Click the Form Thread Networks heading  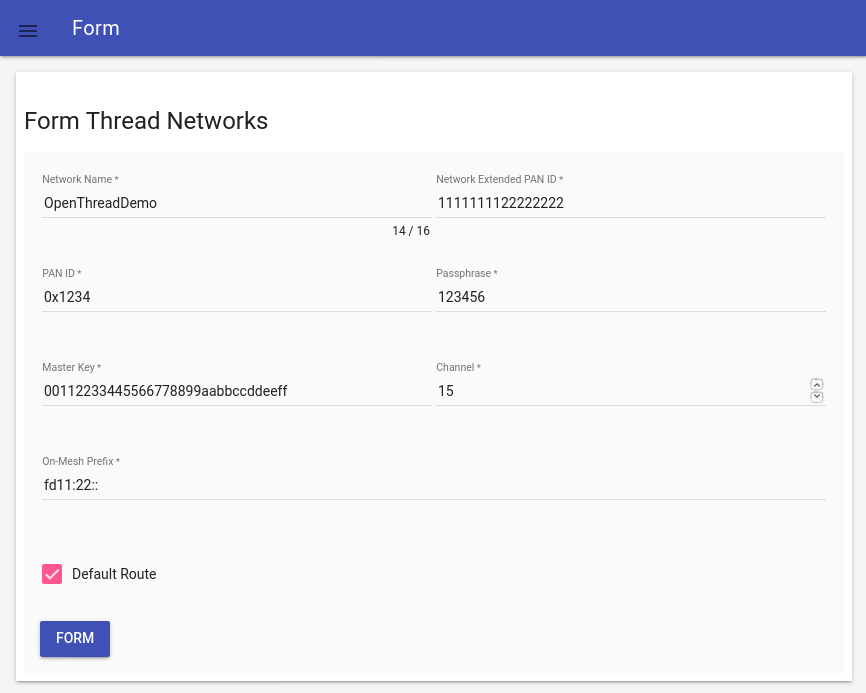pyautogui.click(x=146, y=121)
